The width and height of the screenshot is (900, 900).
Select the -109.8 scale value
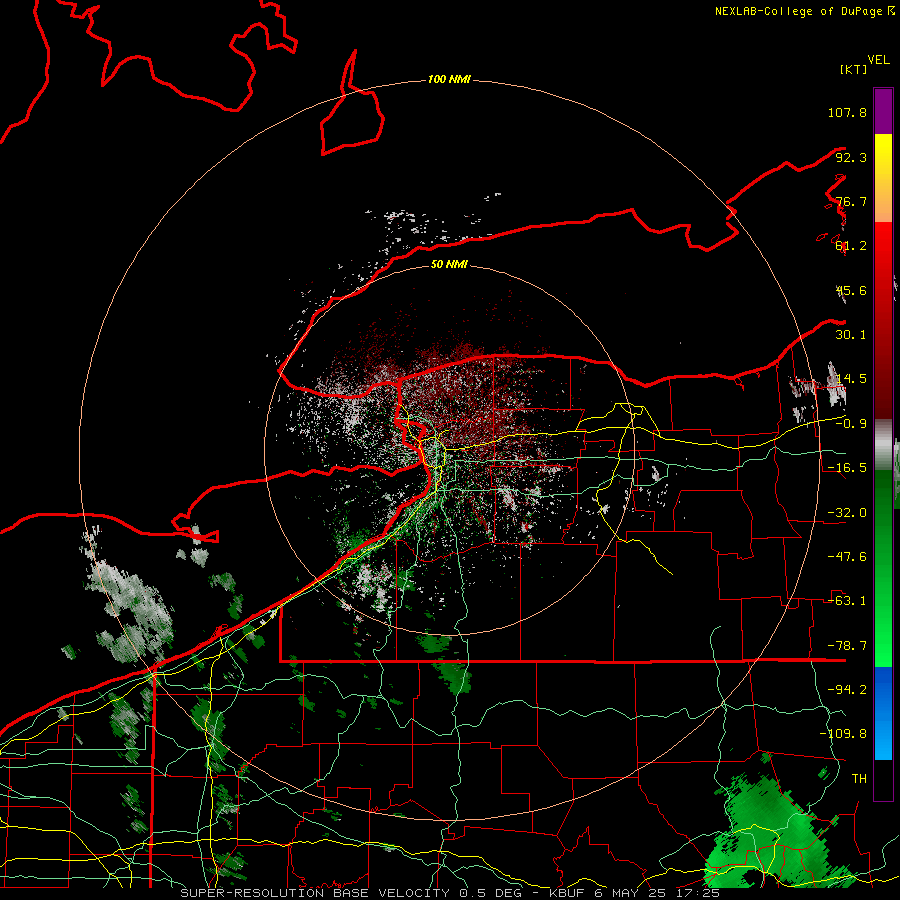843,734
